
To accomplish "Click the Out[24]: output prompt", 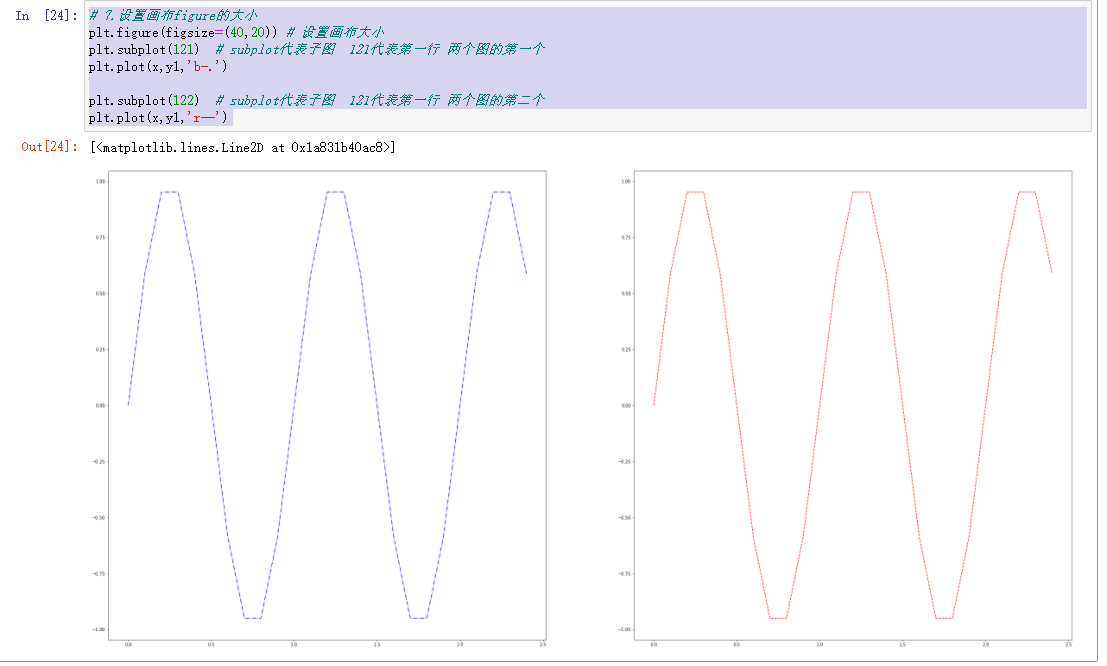I will (49, 147).
